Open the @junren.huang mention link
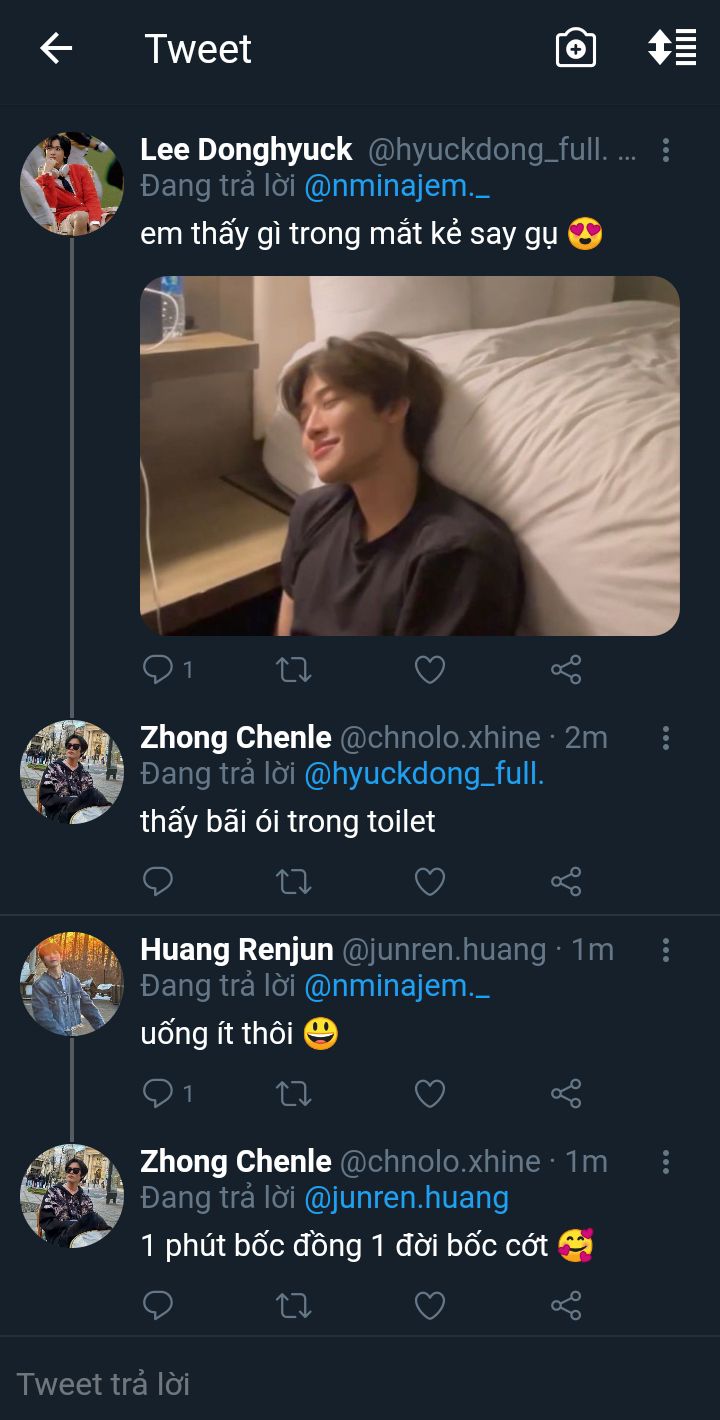The width and height of the screenshot is (720, 1420). coord(406,1197)
